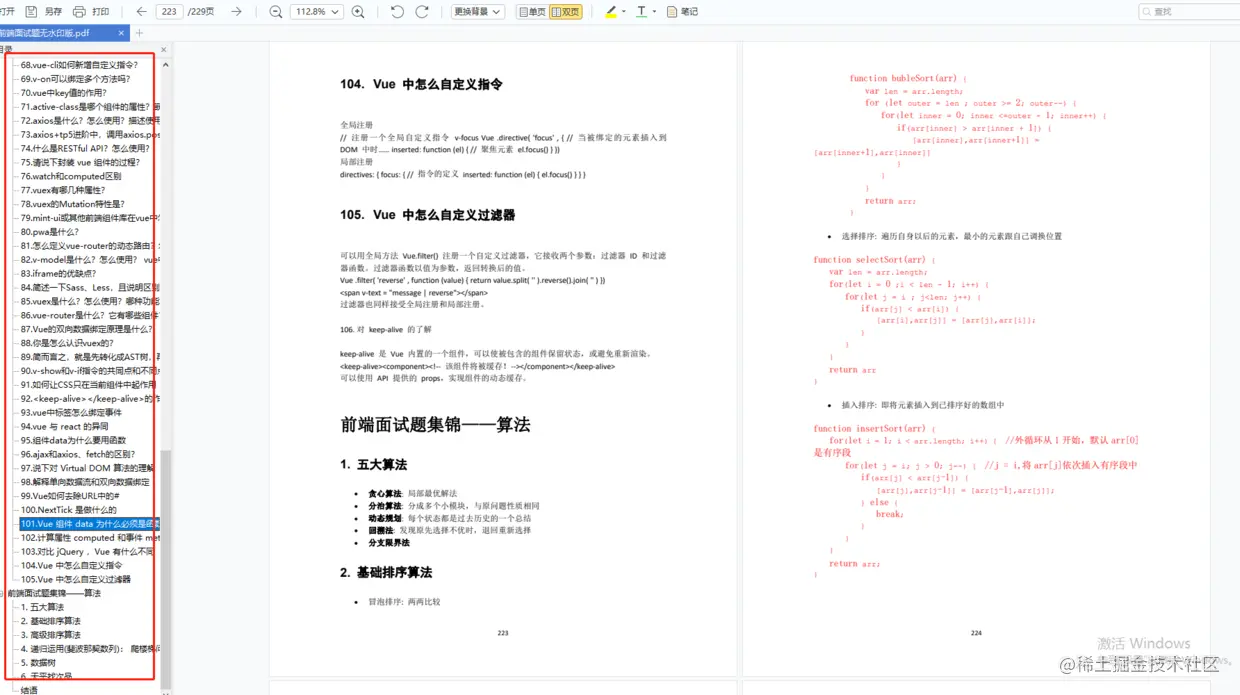Viewport: 1240px width, 695px height.
Task: Click the search magnifier icon
Action: [1147, 12]
